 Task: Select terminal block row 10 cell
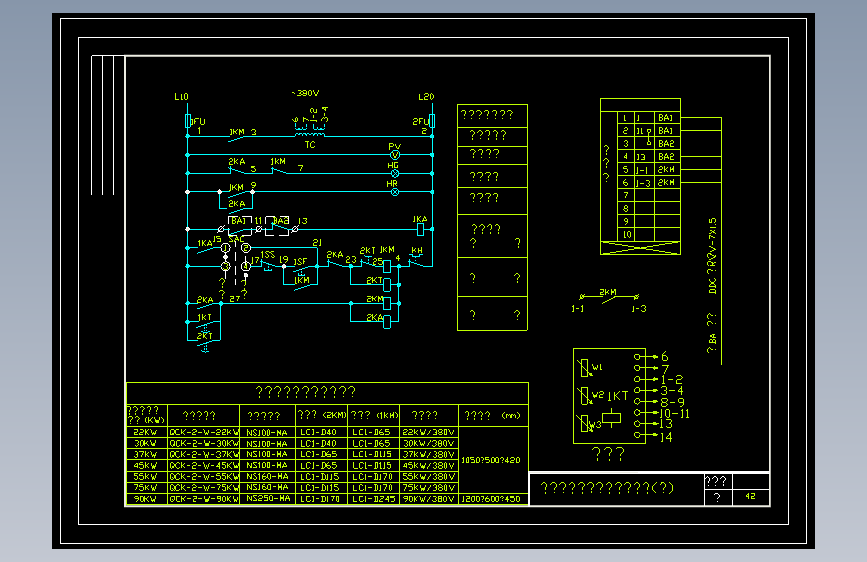coord(626,235)
